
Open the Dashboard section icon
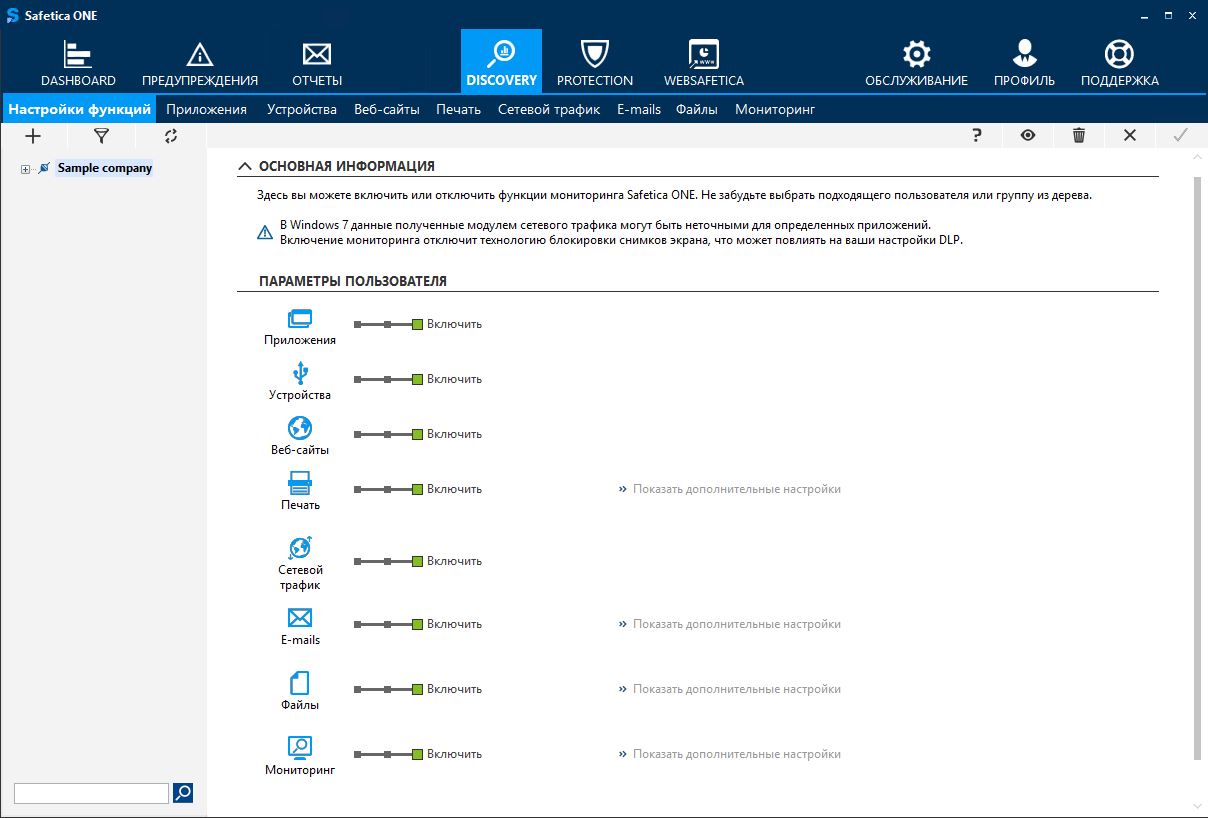78,55
